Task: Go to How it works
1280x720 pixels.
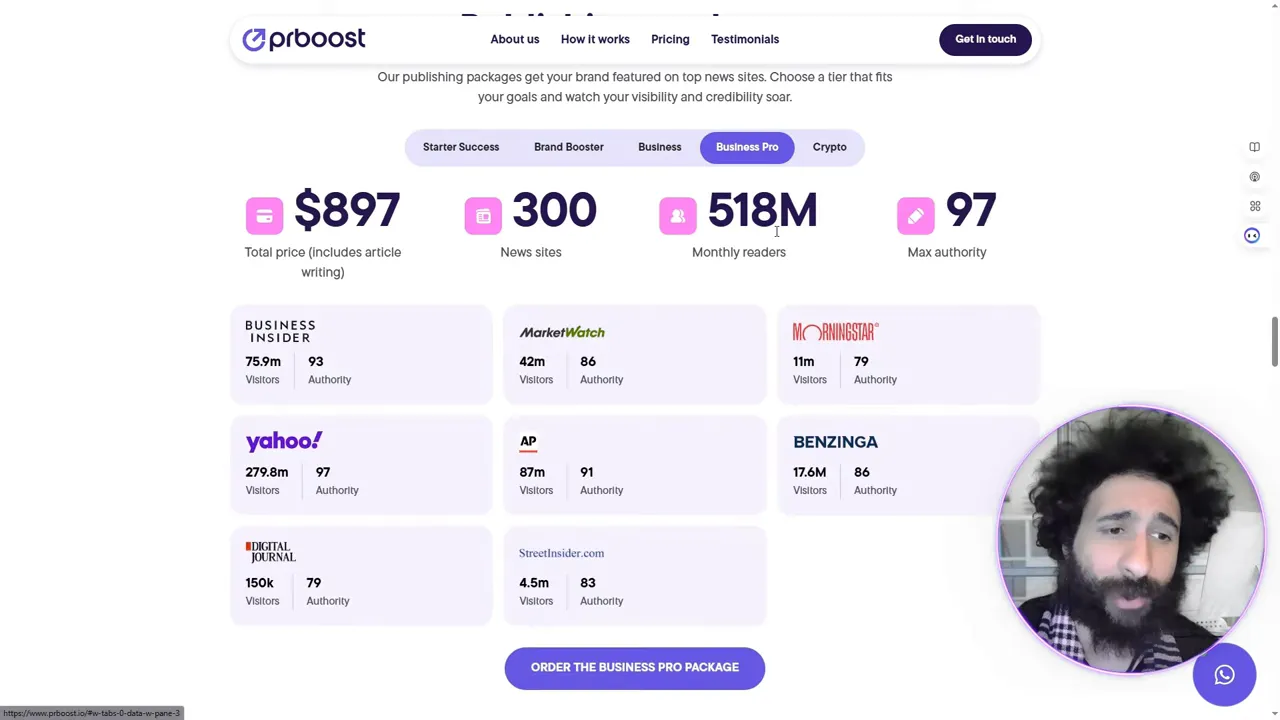Action: point(595,39)
